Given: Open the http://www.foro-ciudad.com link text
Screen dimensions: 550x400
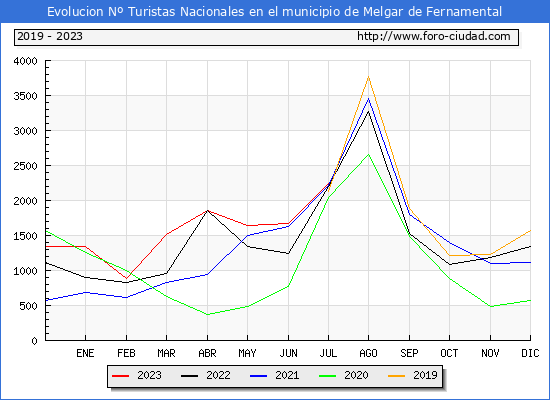Looking at the screenshot, I should (434, 36).
